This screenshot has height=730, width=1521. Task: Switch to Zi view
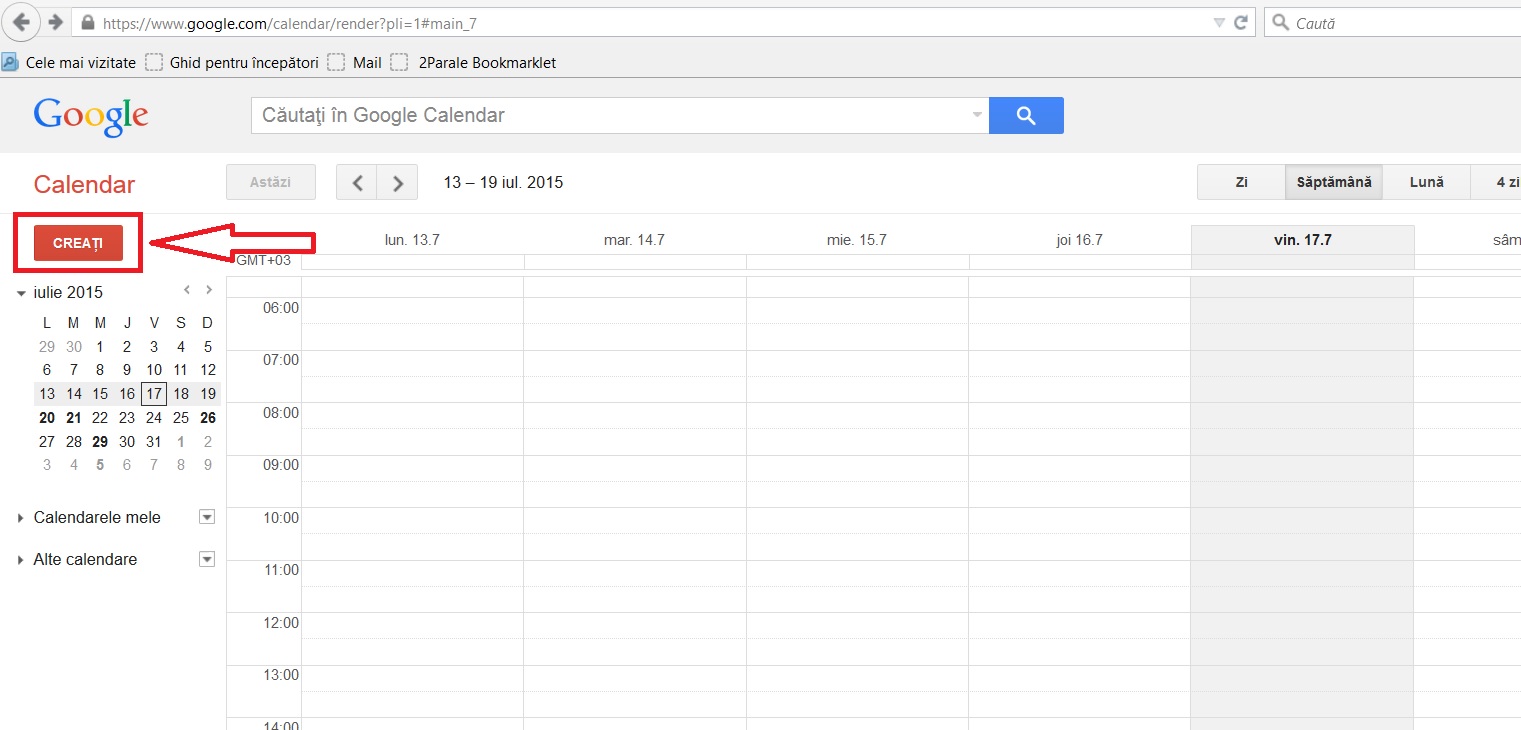[x=1241, y=183]
